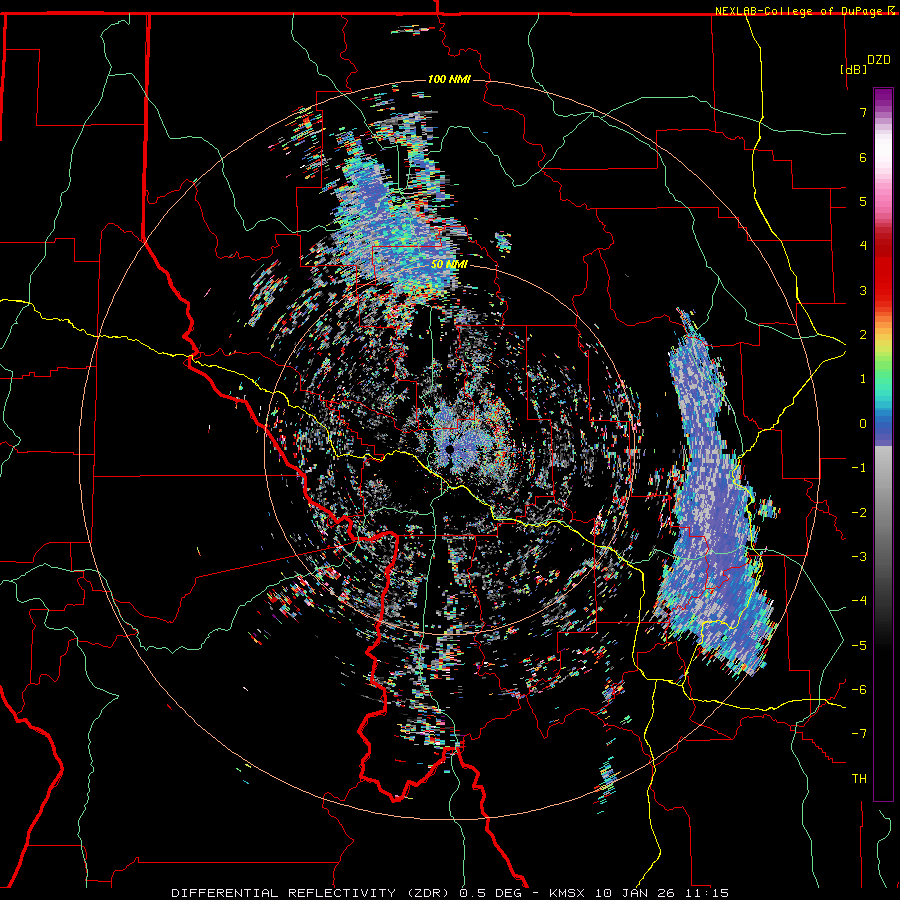
Task: Click the TH threshold label in legend
Action: coord(859,779)
